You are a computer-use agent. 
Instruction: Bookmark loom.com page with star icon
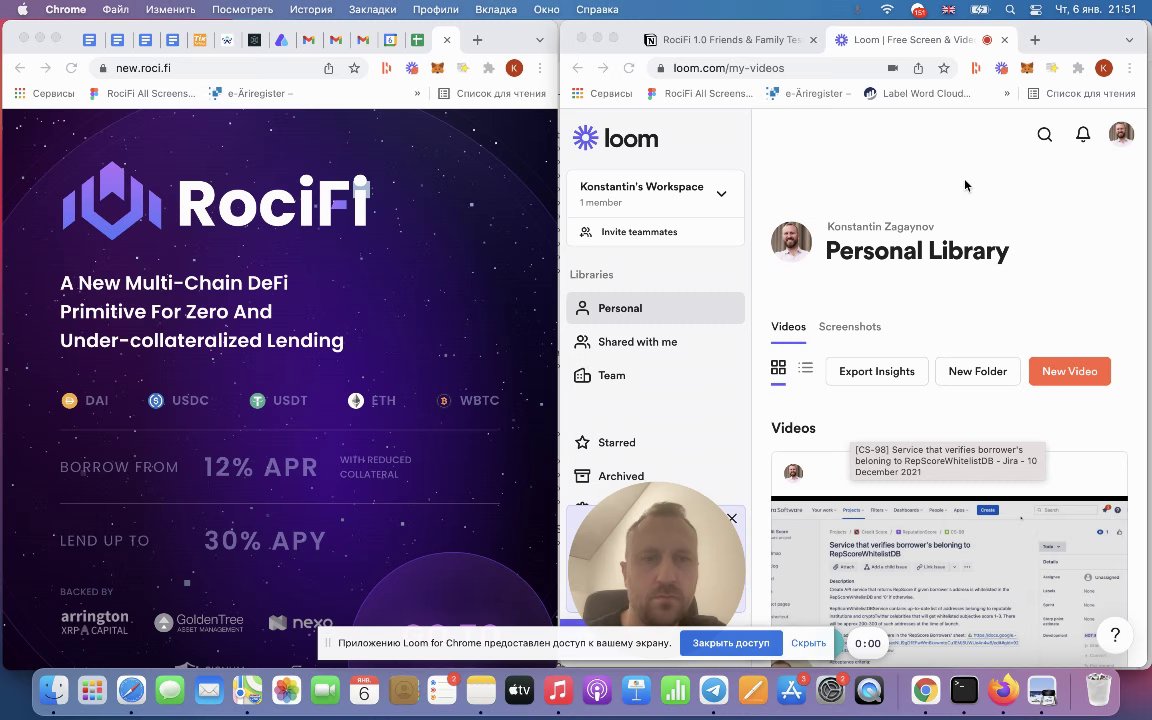(x=943, y=68)
